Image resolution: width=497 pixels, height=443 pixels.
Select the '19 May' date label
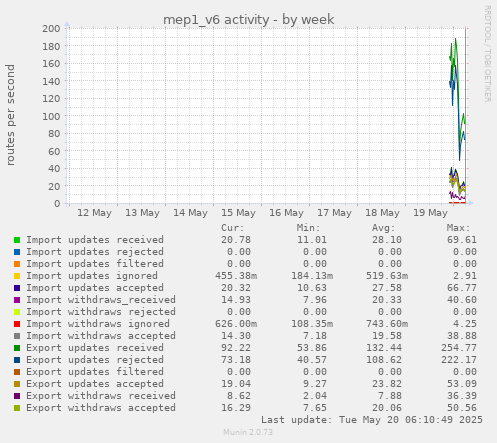click(x=430, y=213)
